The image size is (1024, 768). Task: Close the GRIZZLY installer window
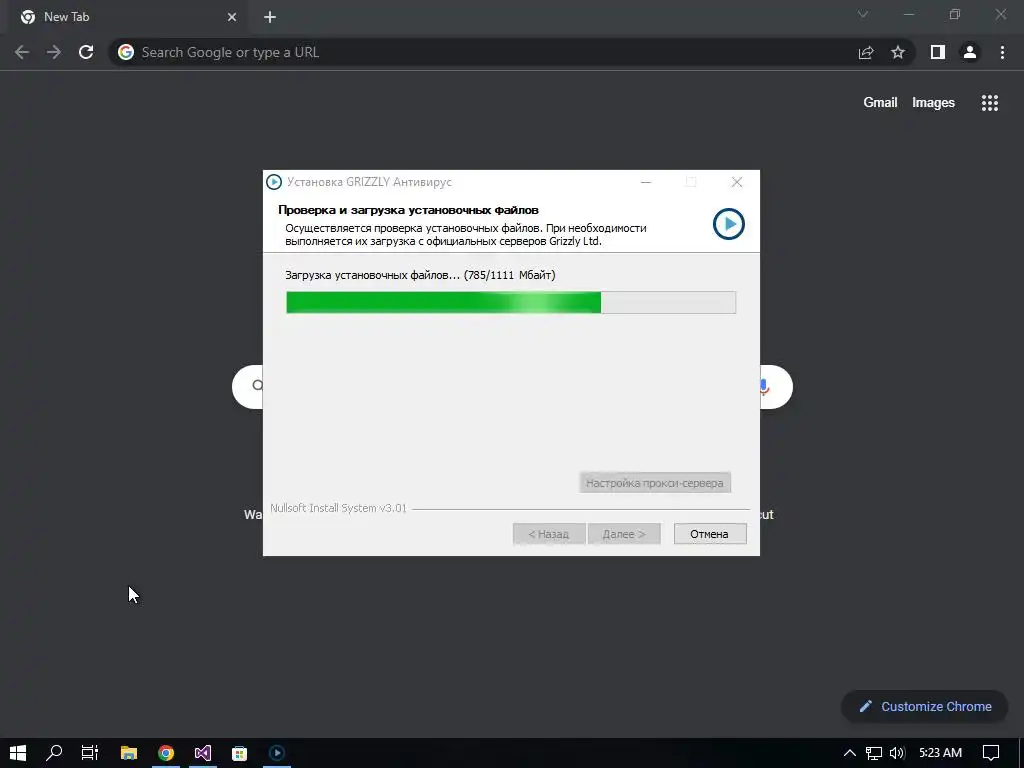point(737,182)
